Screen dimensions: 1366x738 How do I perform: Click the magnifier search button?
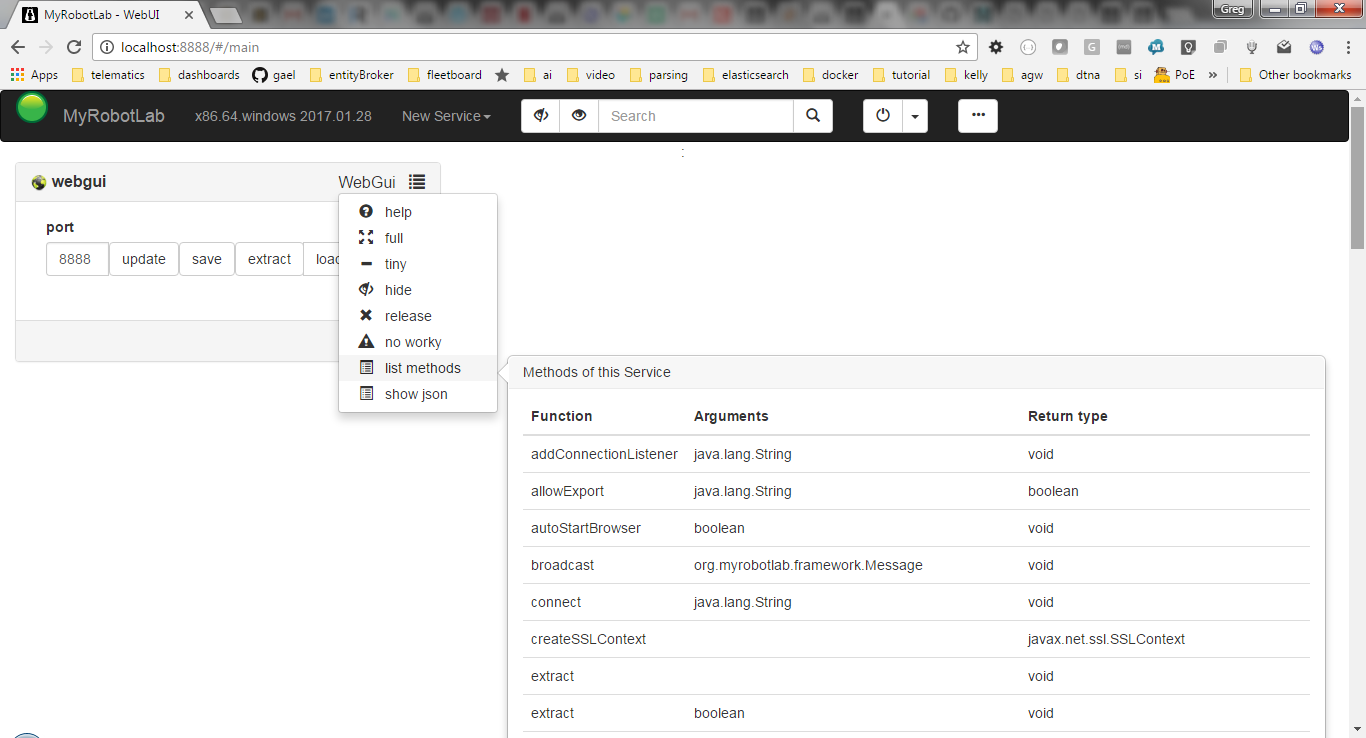[x=813, y=116]
